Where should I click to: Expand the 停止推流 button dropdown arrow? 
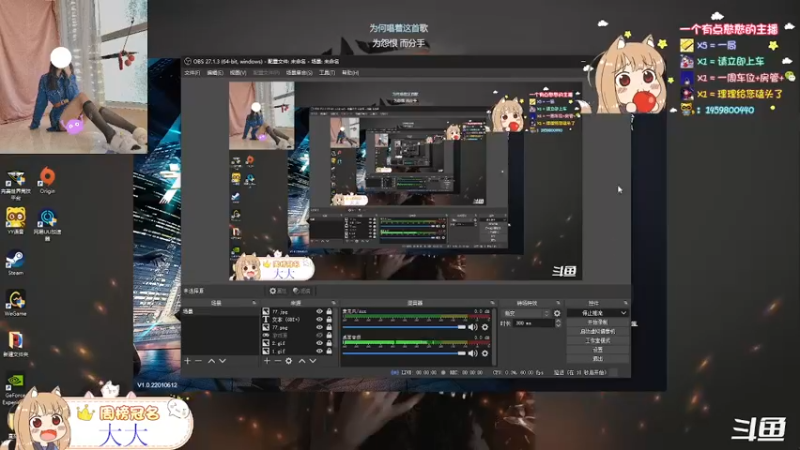(623, 313)
